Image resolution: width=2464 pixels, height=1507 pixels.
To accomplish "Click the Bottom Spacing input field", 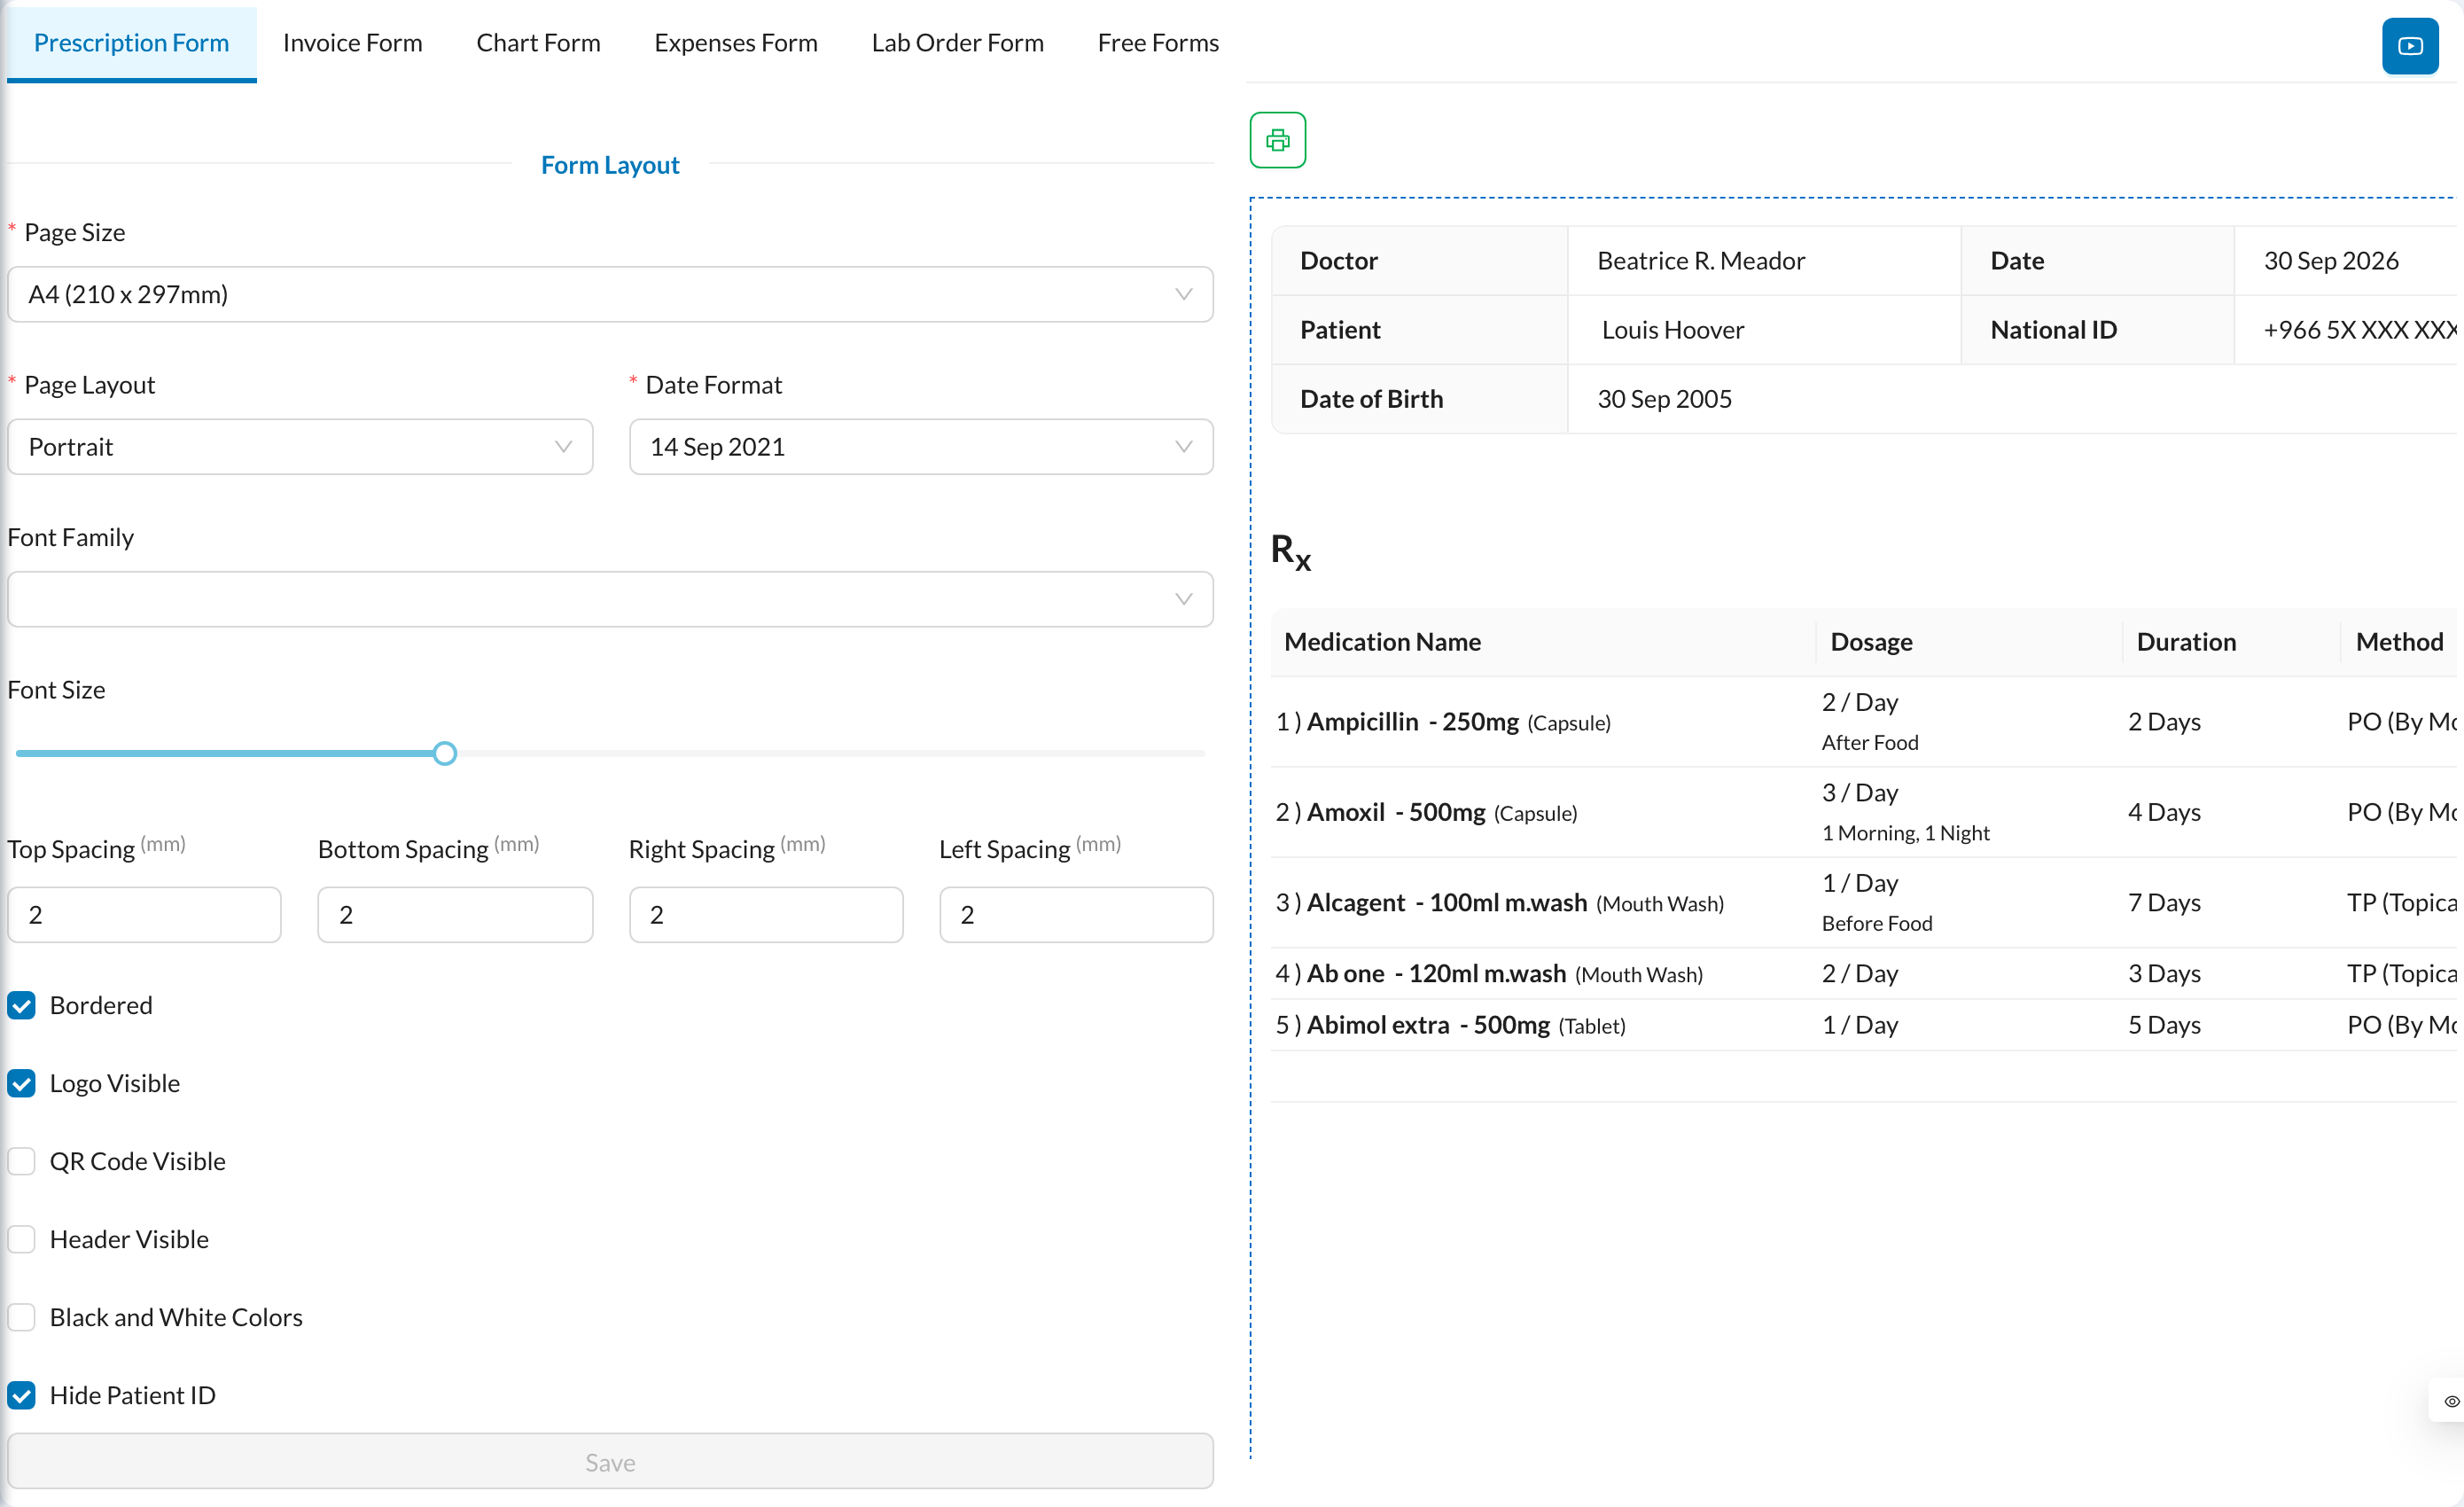I will click(455, 914).
